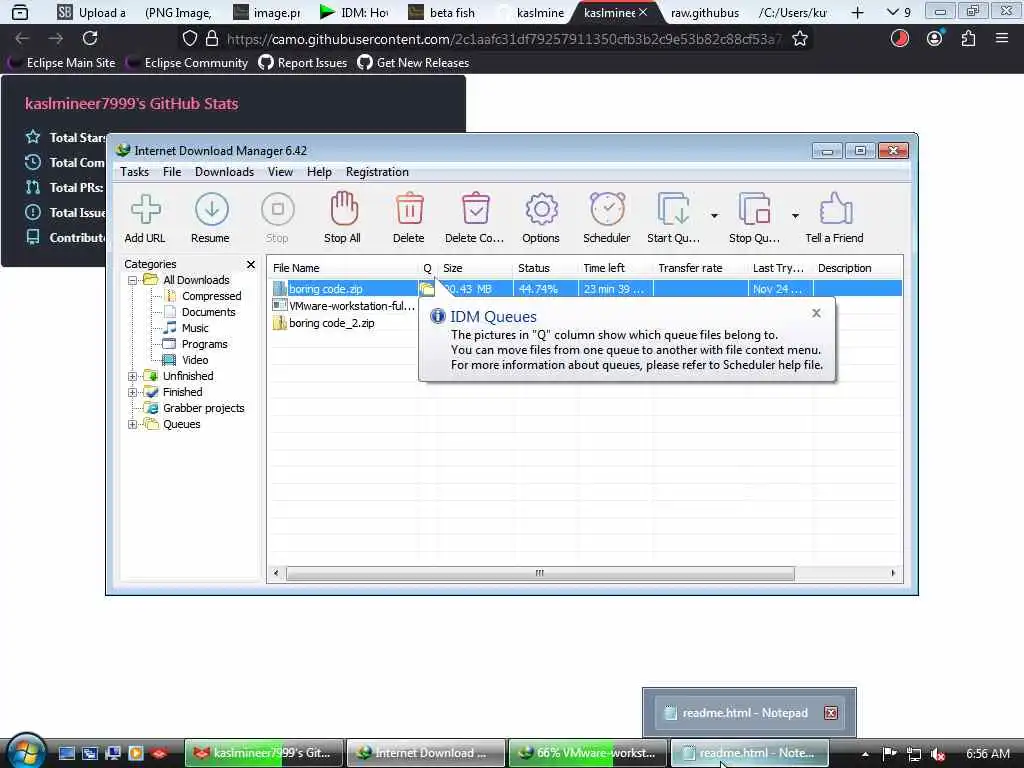This screenshot has width=1024, height=768.
Task: Reload the page in the browser
Action: [90, 39]
